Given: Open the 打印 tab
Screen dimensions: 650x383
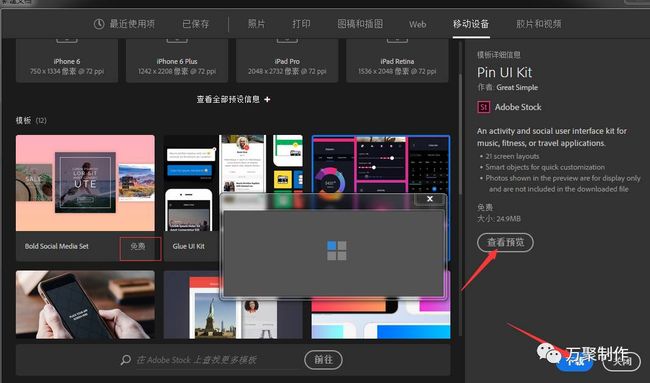Looking at the screenshot, I should (x=301, y=24).
